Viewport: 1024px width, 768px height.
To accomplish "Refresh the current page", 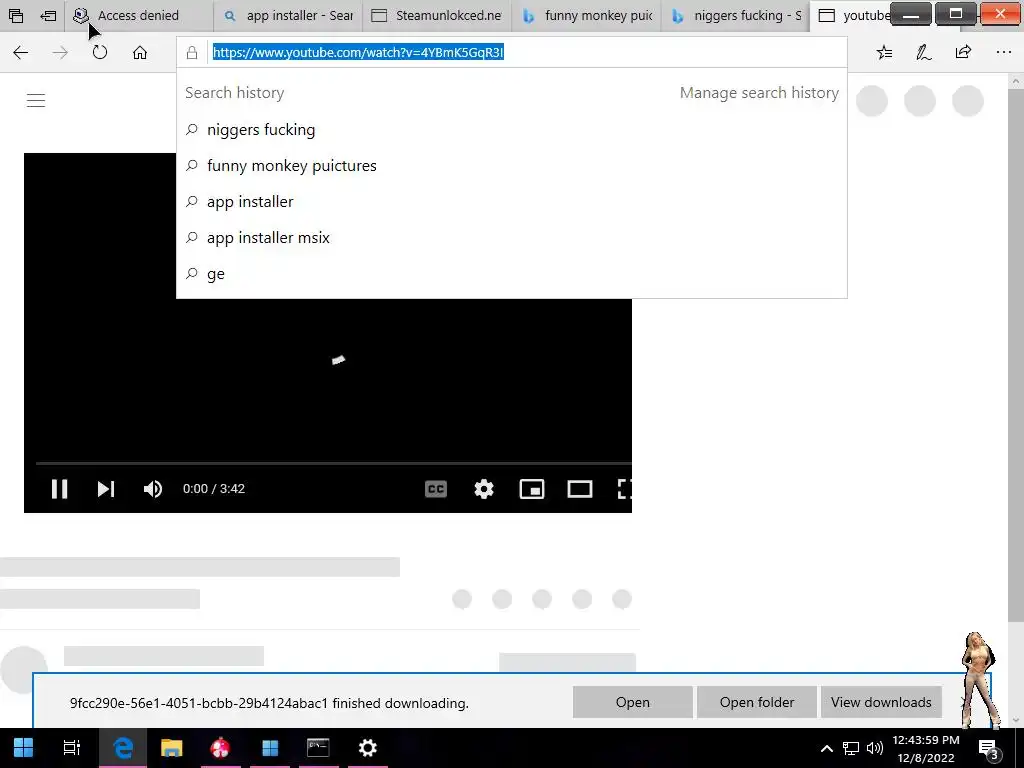I will tap(100, 52).
